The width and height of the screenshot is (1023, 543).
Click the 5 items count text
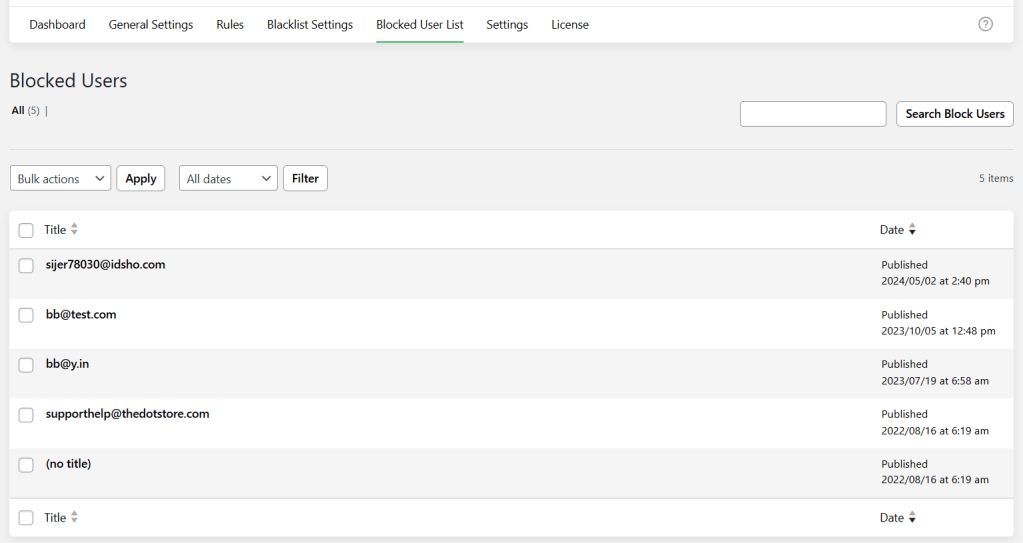pos(996,178)
